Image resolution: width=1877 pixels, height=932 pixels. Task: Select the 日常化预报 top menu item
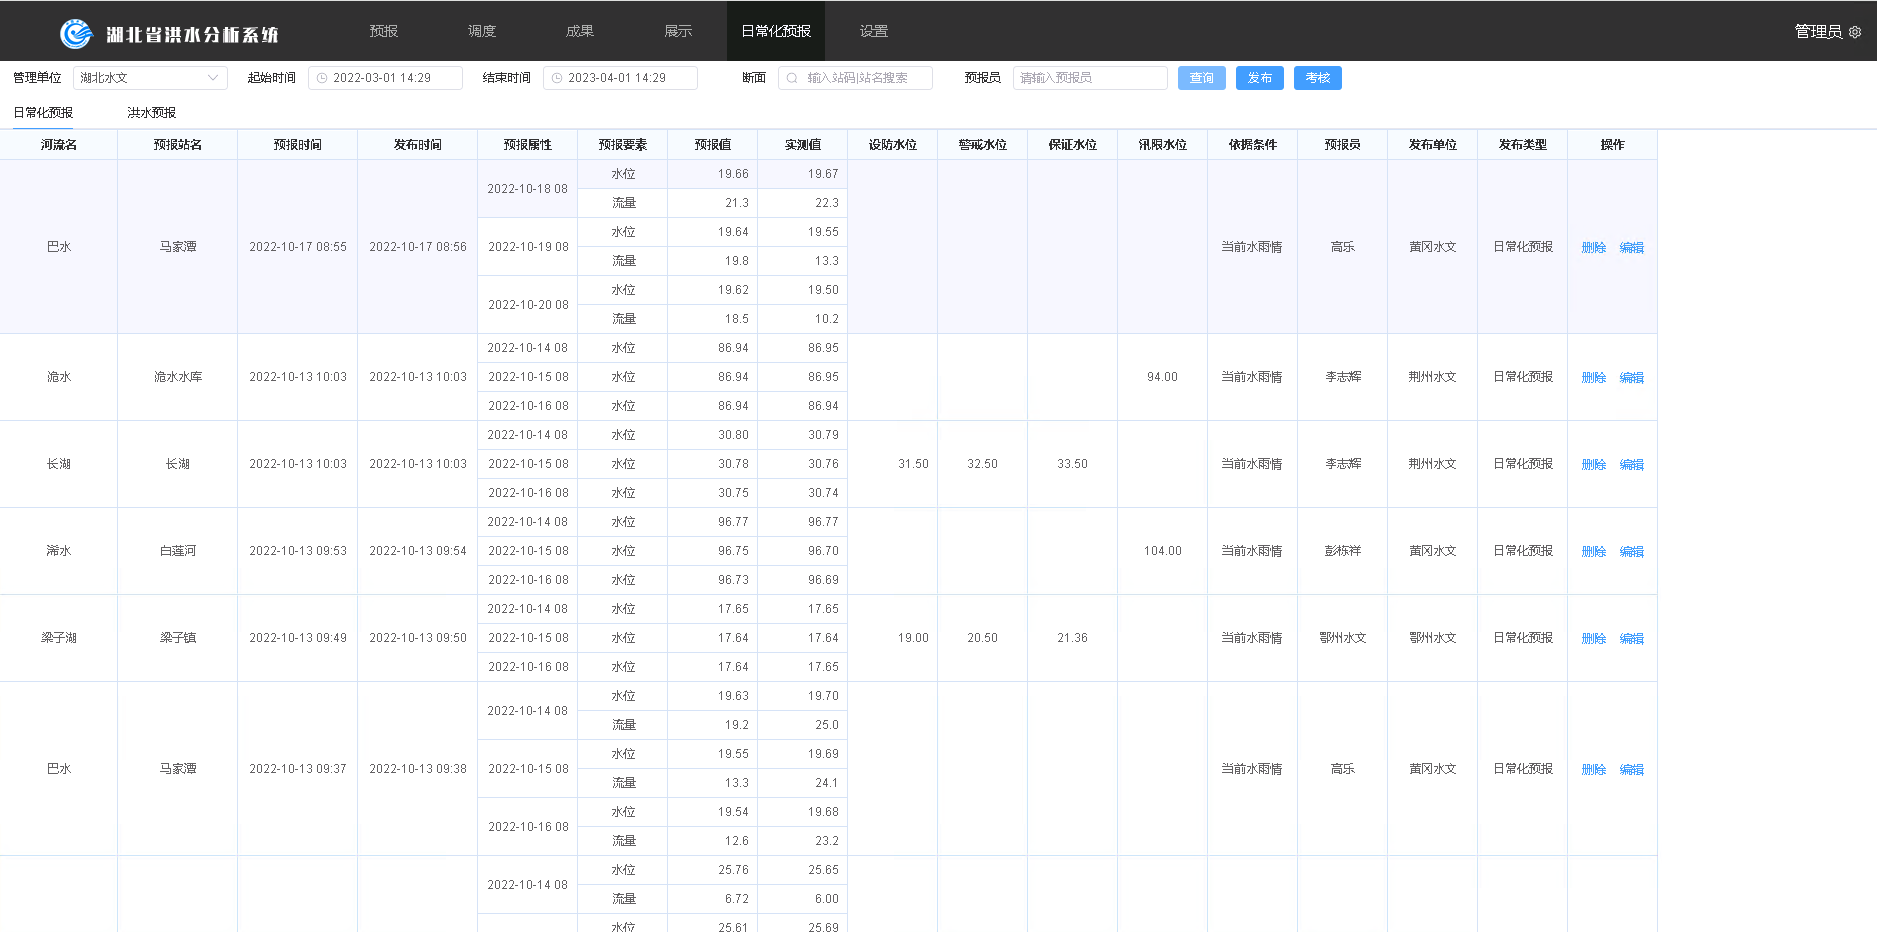(x=776, y=31)
